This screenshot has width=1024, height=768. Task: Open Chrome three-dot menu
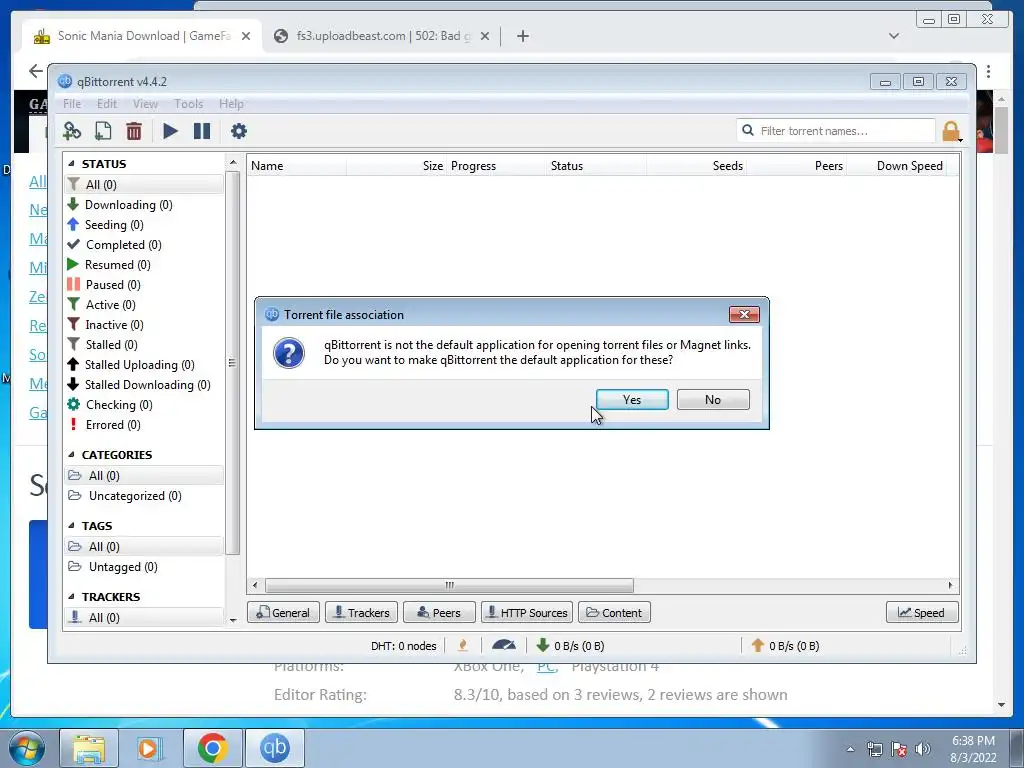(988, 71)
